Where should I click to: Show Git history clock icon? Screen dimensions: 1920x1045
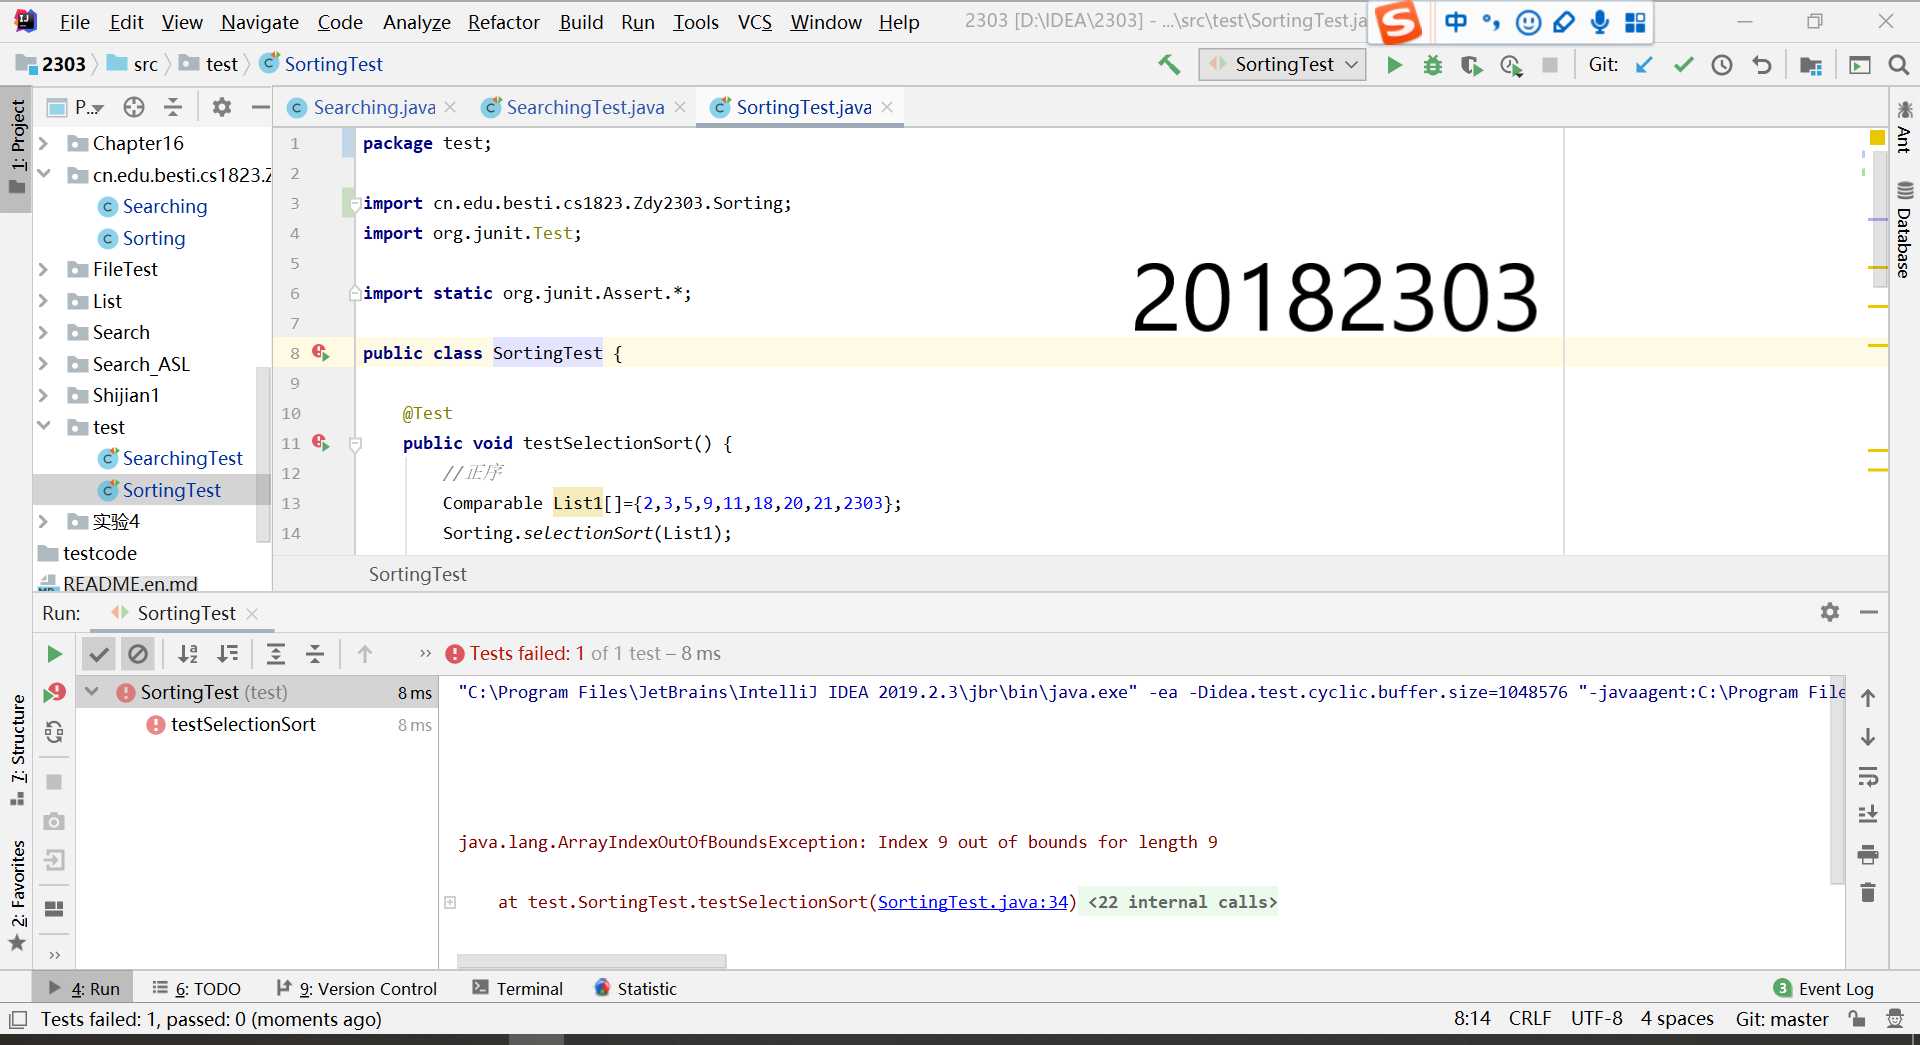1722,65
